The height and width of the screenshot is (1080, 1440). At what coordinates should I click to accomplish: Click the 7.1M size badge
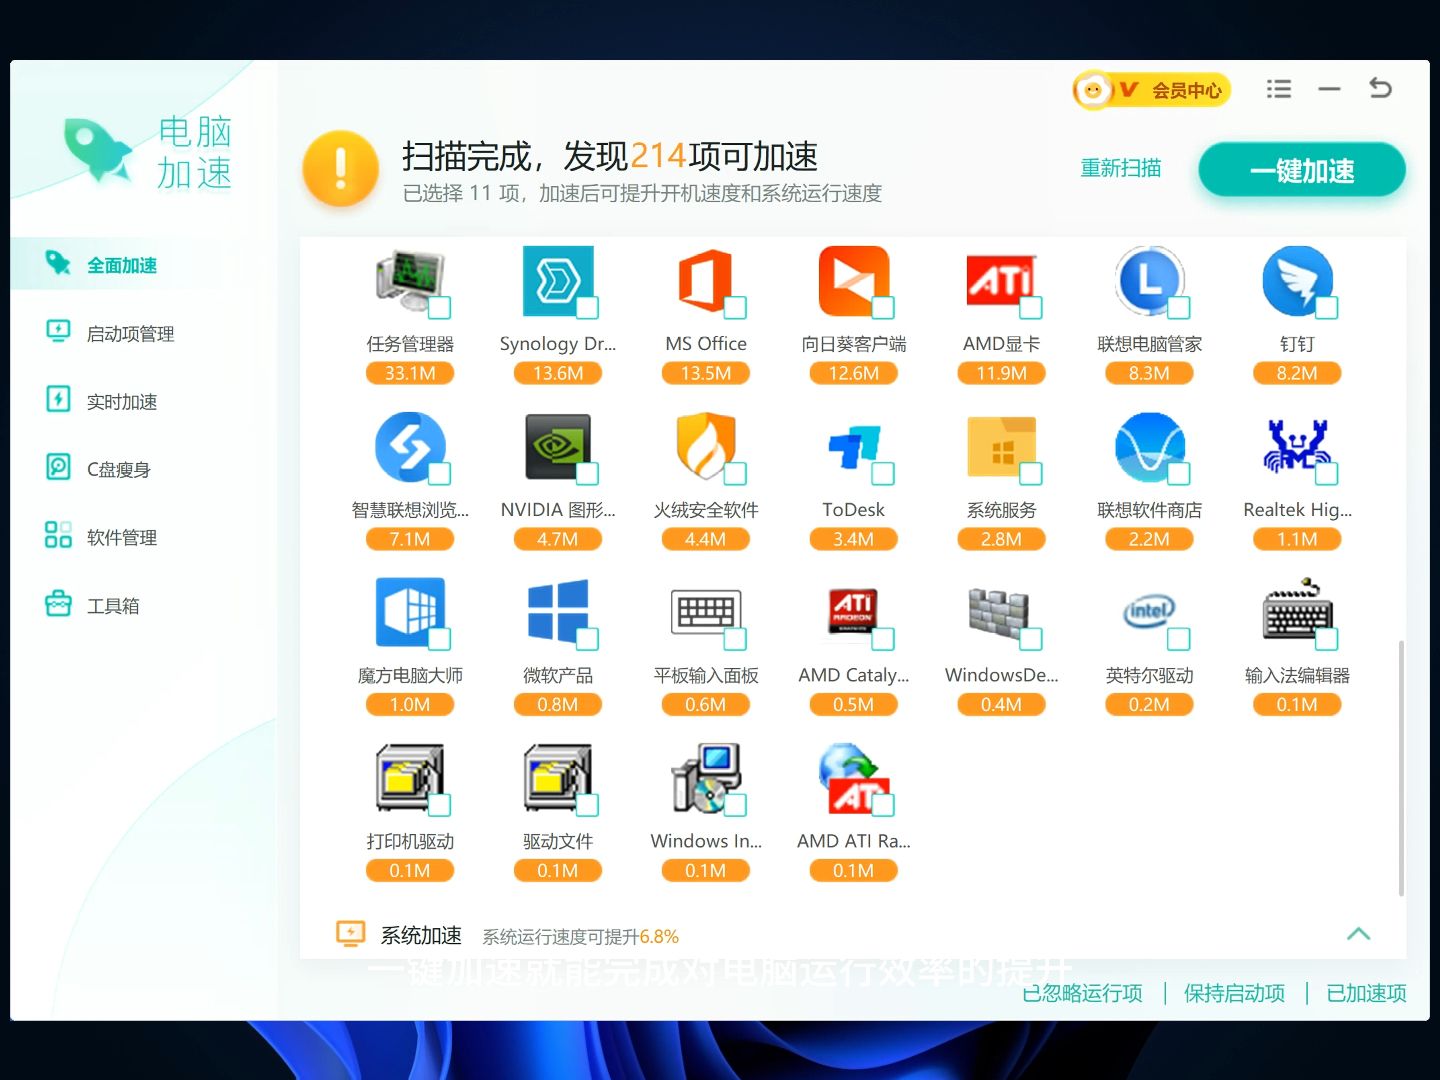409,539
